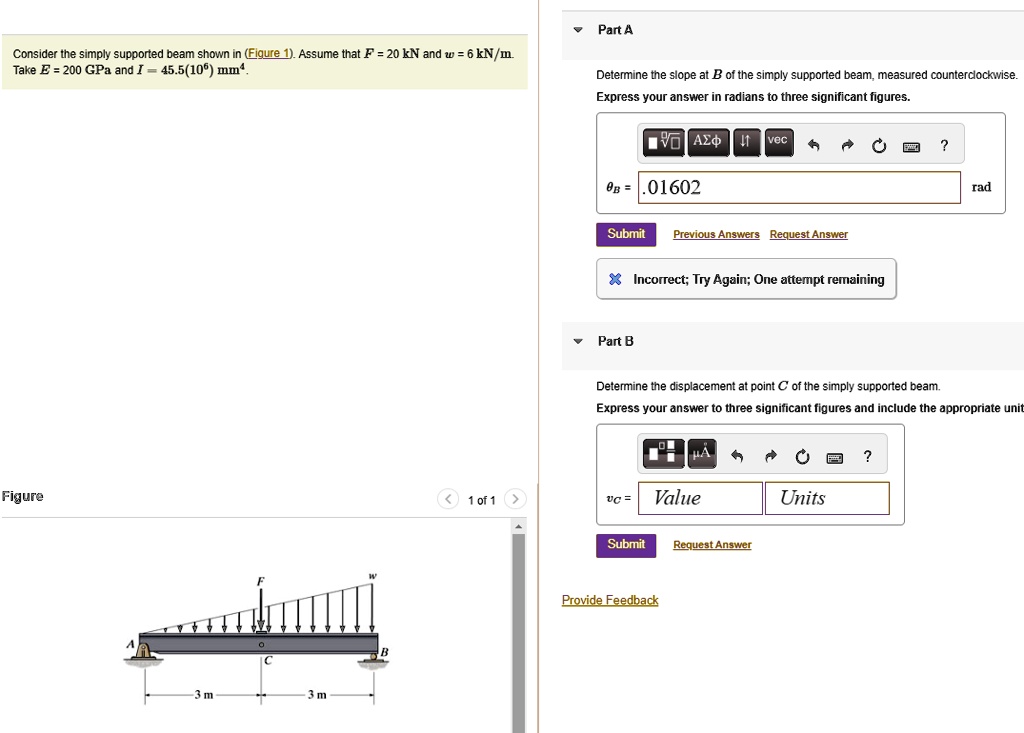This screenshot has height=733, width=1024.
Task: Undo last edit in Part A toolbar
Action: click(813, 145)
